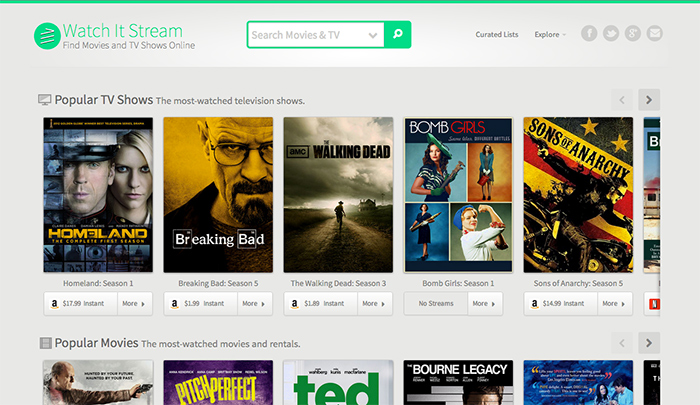Viewport: 700px width, 405px height.
Task: Click the film icon beside Popular Movies
Action: click(x=46, y=343)
